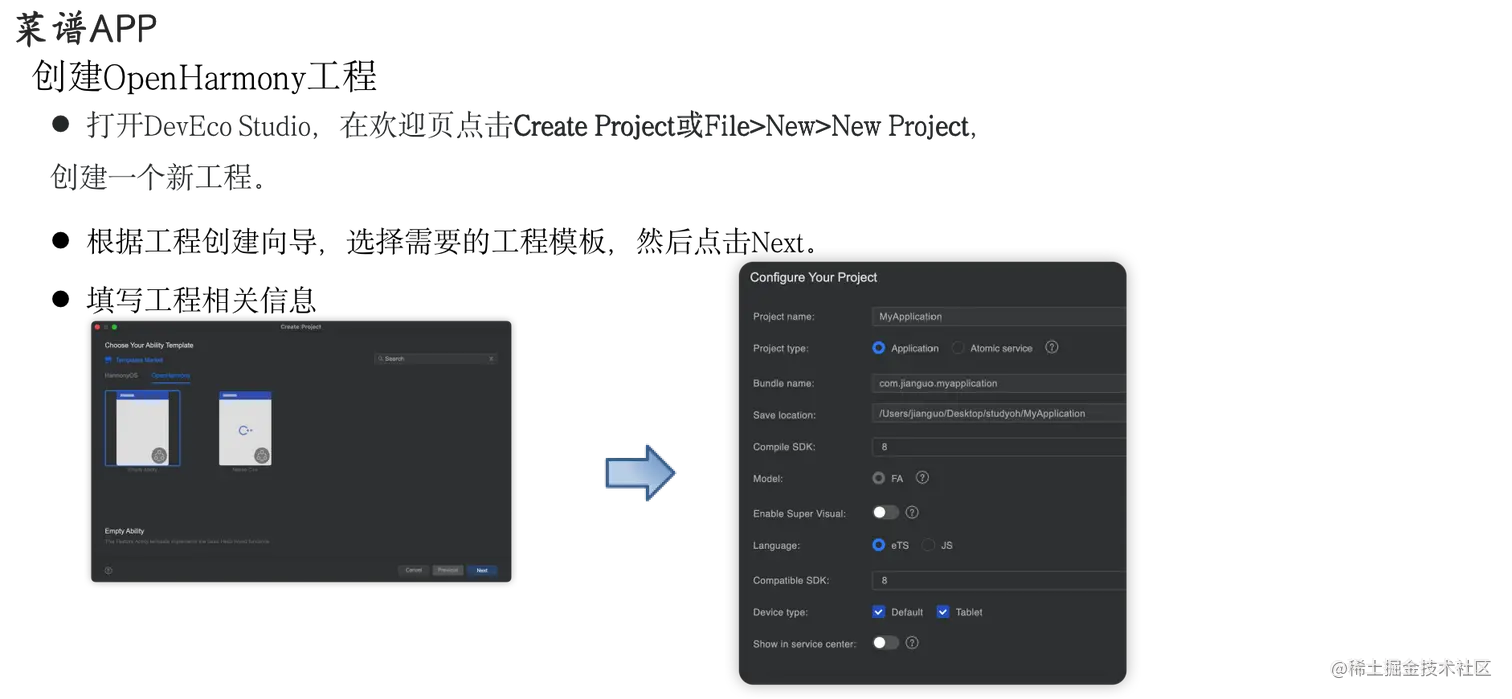Screen dimensions: 1512x699
Task: Toggle Show in service center switch
Action: (885, 643)
